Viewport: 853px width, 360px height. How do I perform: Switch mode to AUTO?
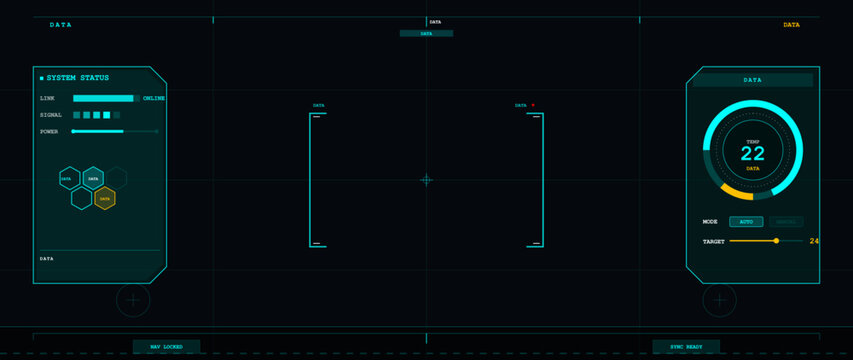pyautogui.click(x=746, y=222)
